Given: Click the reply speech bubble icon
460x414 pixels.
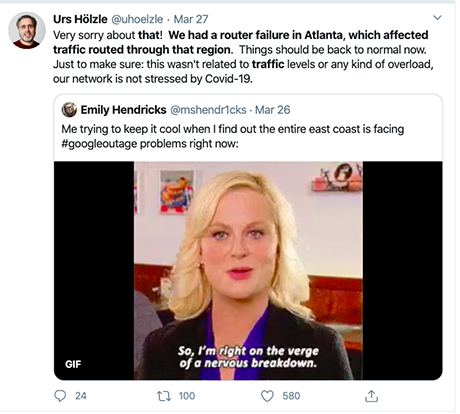Looking at the screenshot, I should coord(60,396).
